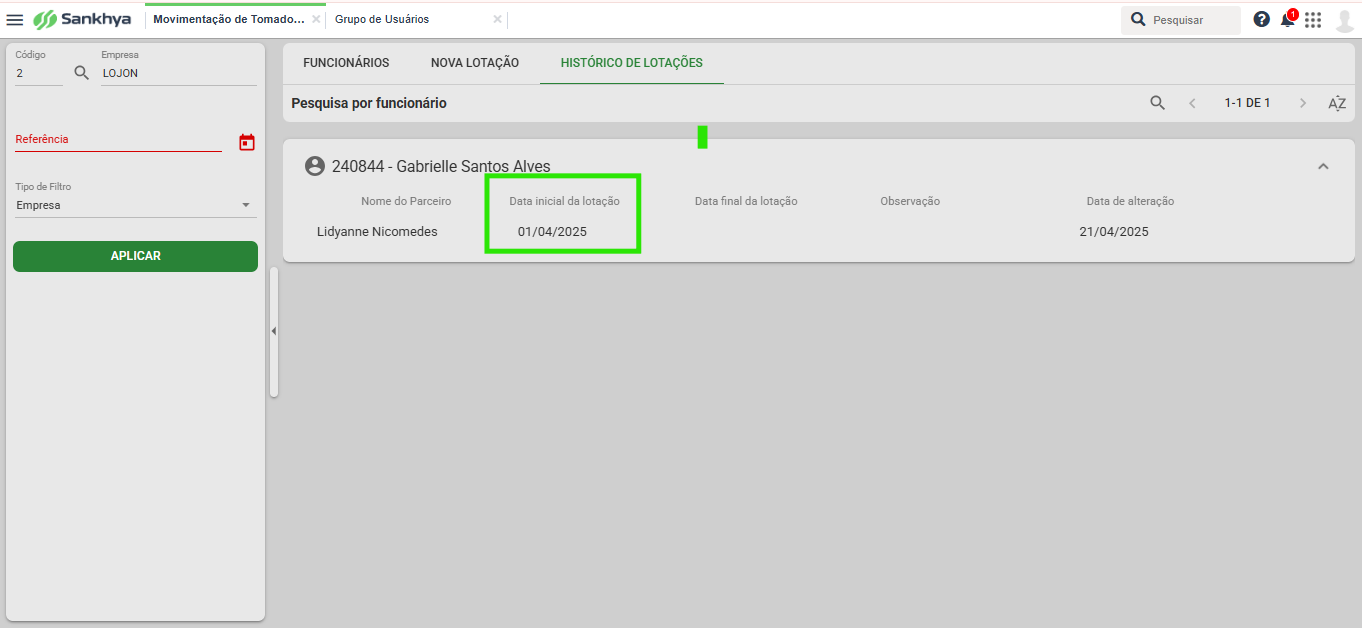1362x628 pixels.
Task: Open the notifications bell
Action: tap(1288, 20)
